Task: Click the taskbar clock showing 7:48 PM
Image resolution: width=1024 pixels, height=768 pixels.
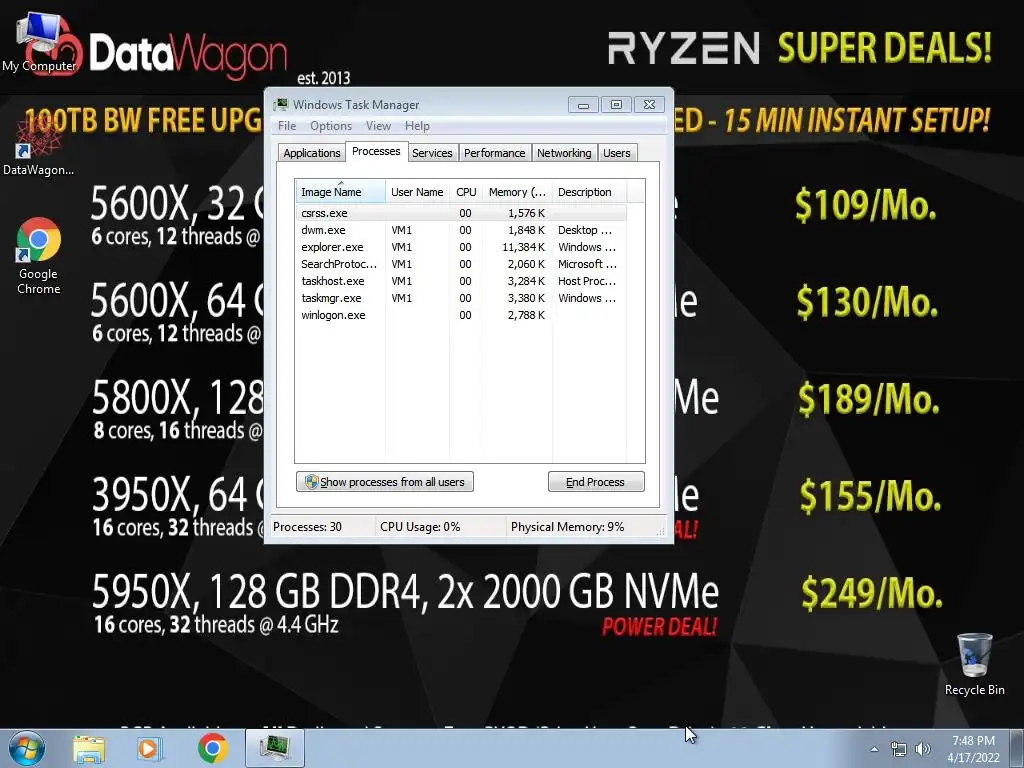Action: tap(973, 749)
